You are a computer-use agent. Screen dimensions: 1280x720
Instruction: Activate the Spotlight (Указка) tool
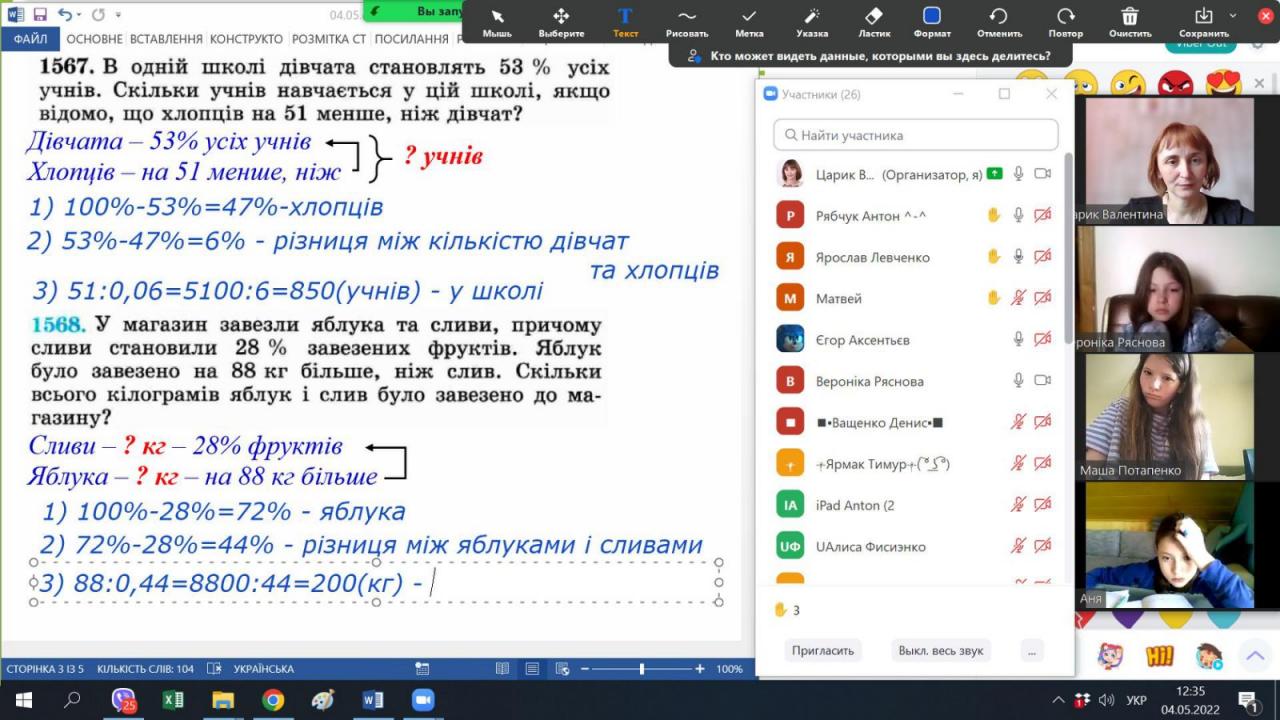coord(811,21)
